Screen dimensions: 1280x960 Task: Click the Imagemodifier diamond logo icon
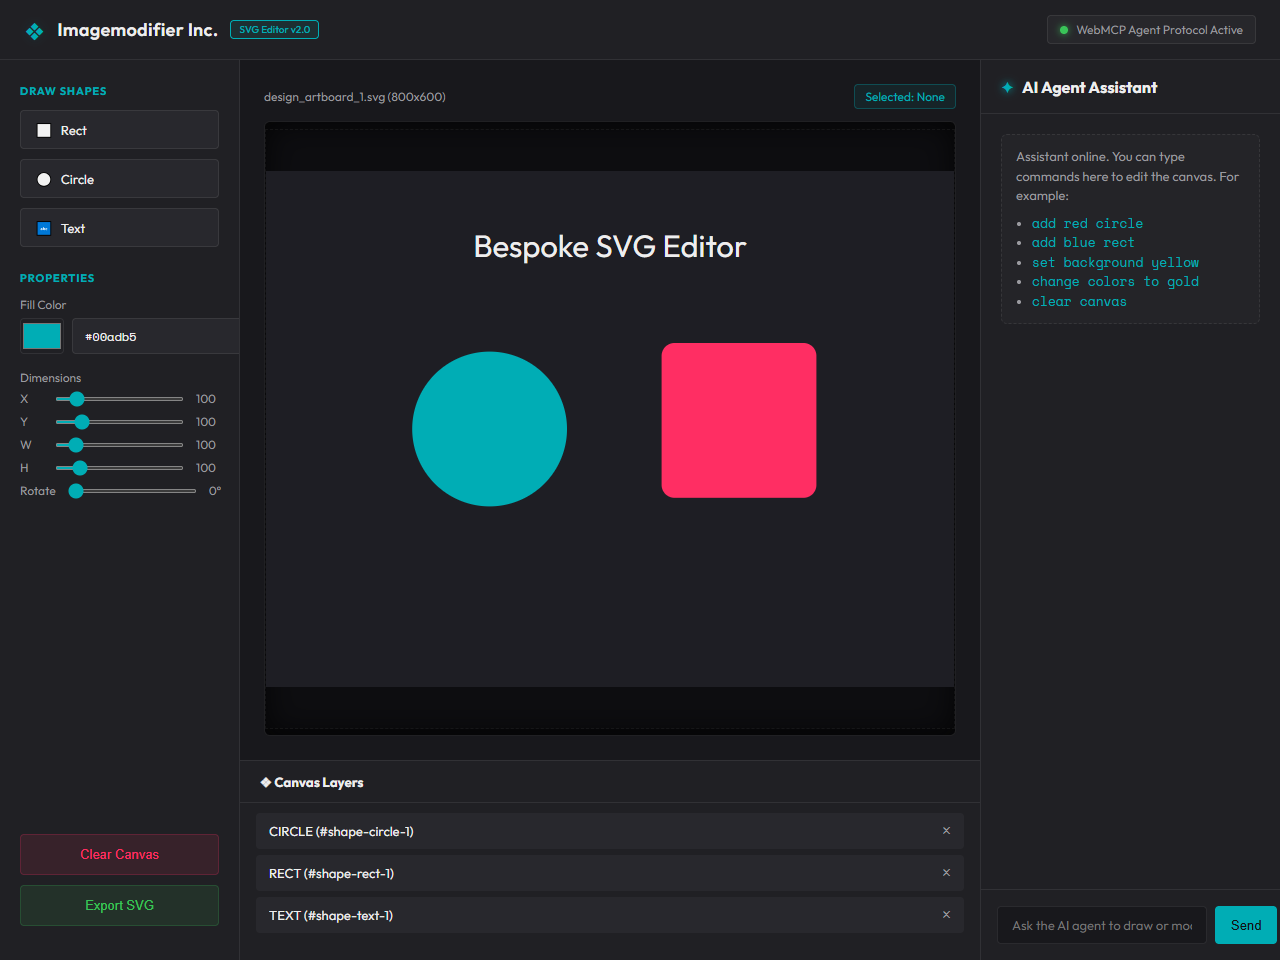(x=35, y=31)
